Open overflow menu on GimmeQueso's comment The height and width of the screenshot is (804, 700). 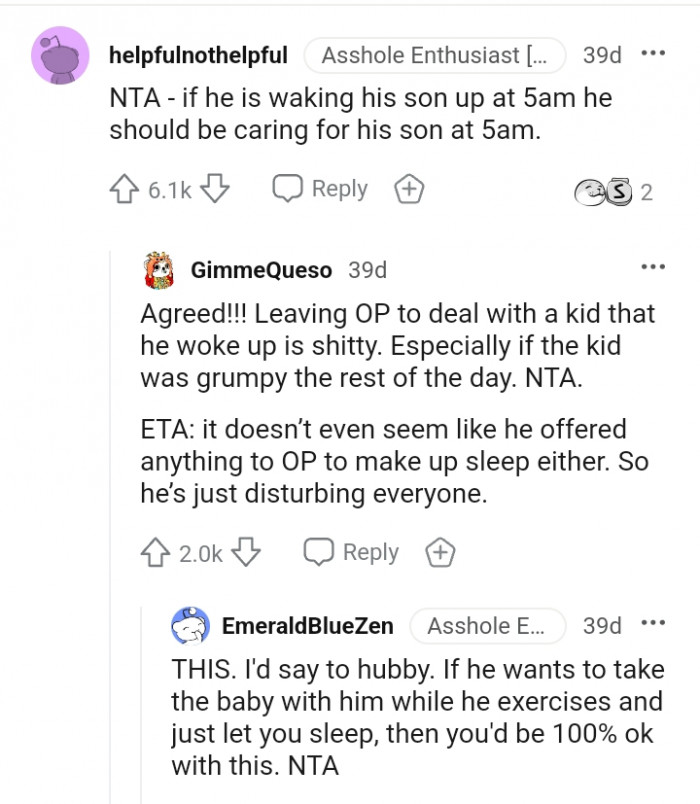click(655, 266)
